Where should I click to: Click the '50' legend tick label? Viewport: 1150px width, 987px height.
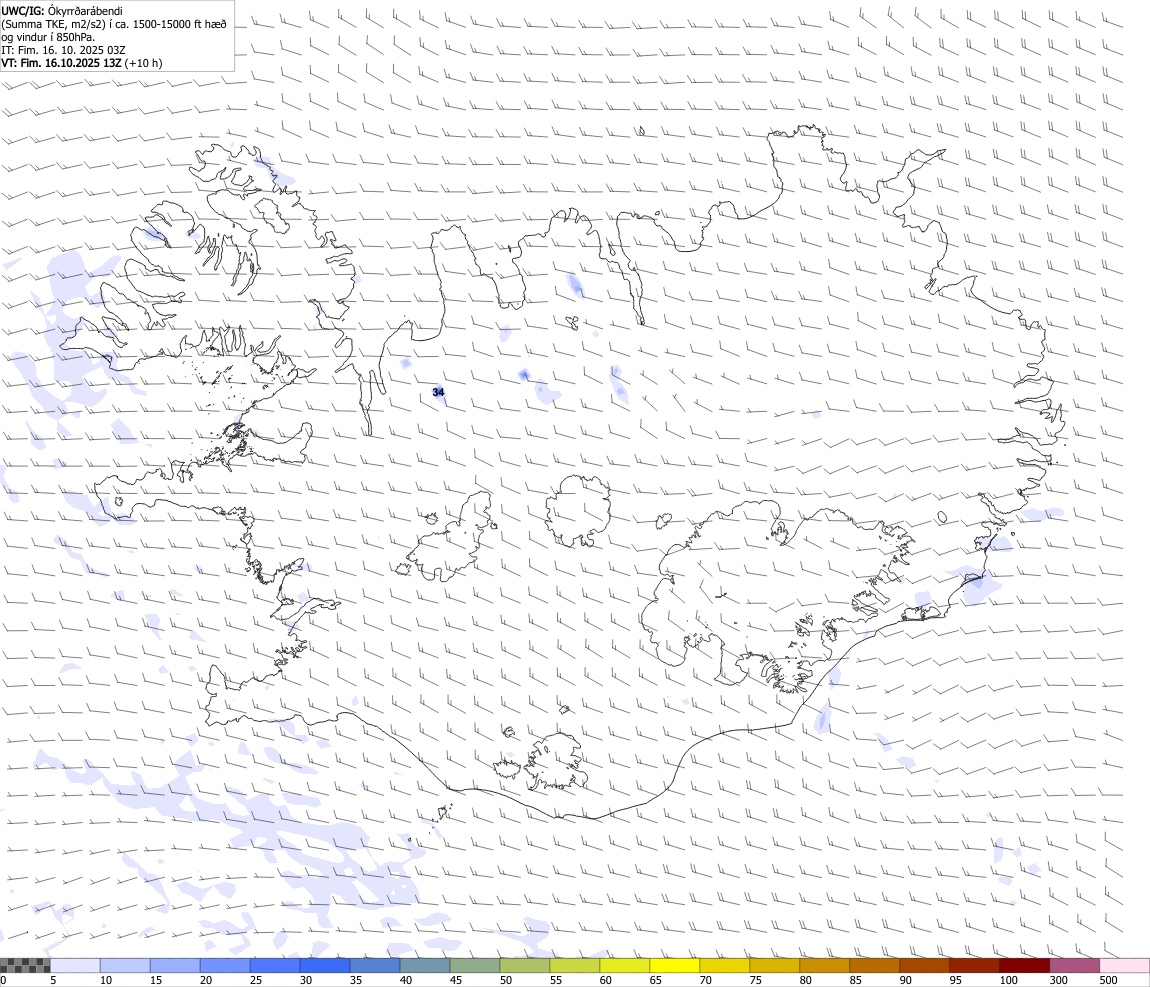click(x=506, y=980)
